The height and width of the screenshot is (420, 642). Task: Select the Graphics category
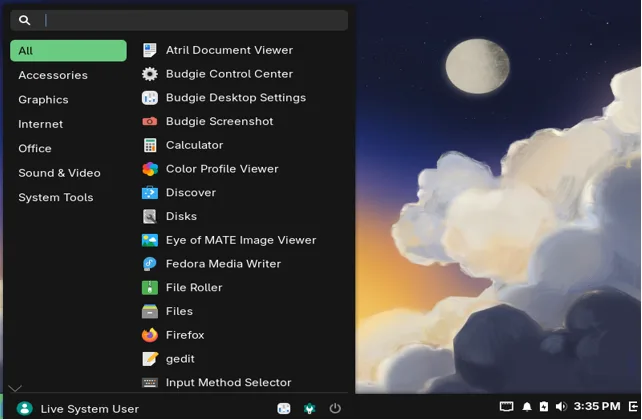coord(68,100)
